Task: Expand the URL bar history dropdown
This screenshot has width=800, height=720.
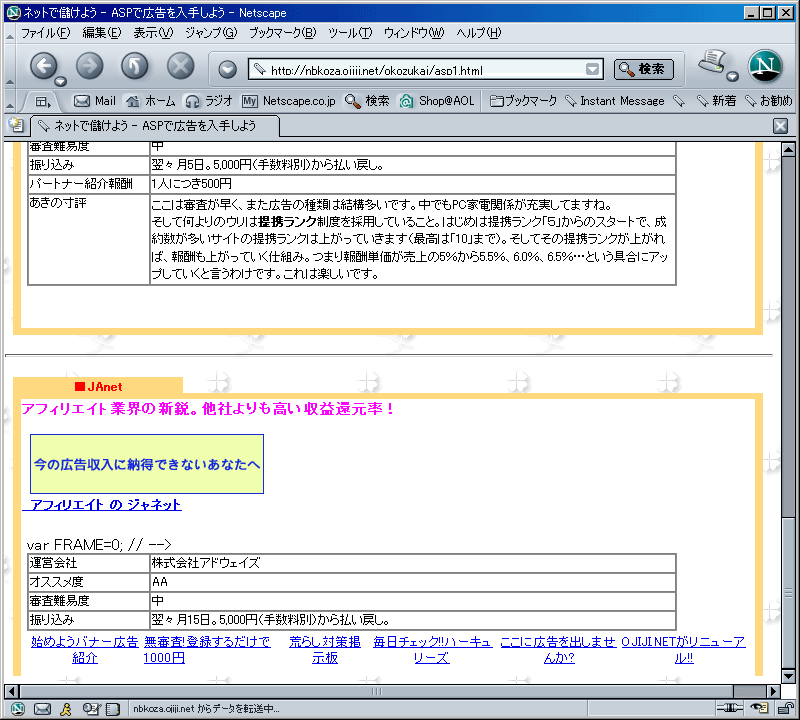Action: pyautogui.click(x=592, y=69)
